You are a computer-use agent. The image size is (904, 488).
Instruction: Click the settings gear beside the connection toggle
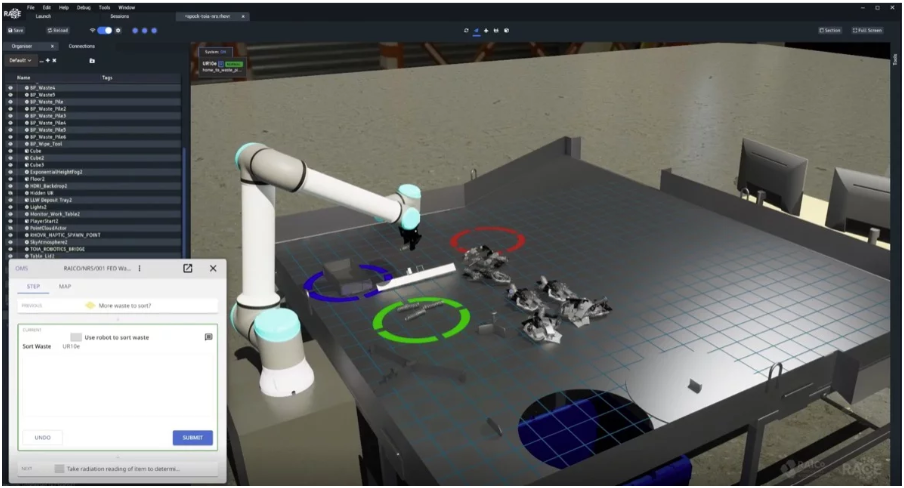tap(118, 31)
